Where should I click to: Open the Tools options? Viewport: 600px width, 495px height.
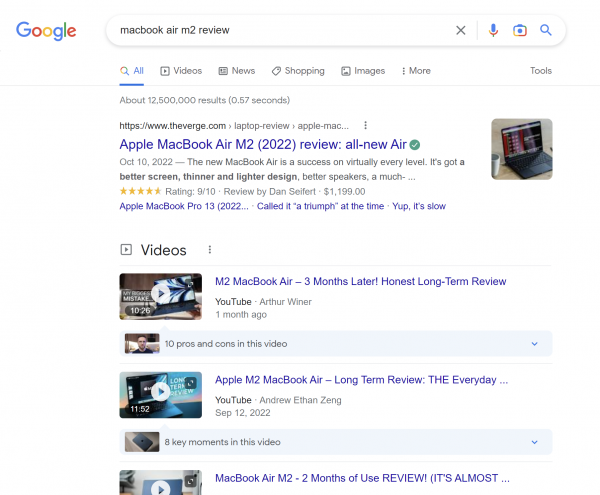tap(541, 71)
